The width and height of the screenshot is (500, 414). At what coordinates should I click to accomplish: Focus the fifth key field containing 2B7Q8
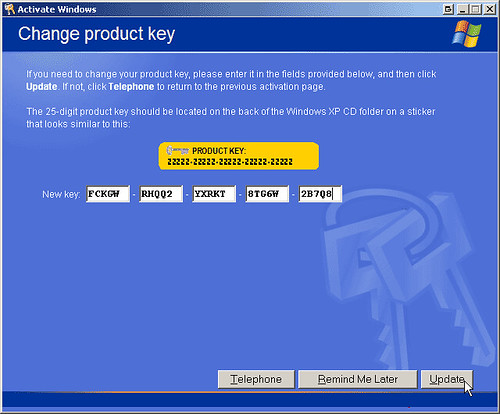pos(320,194)
